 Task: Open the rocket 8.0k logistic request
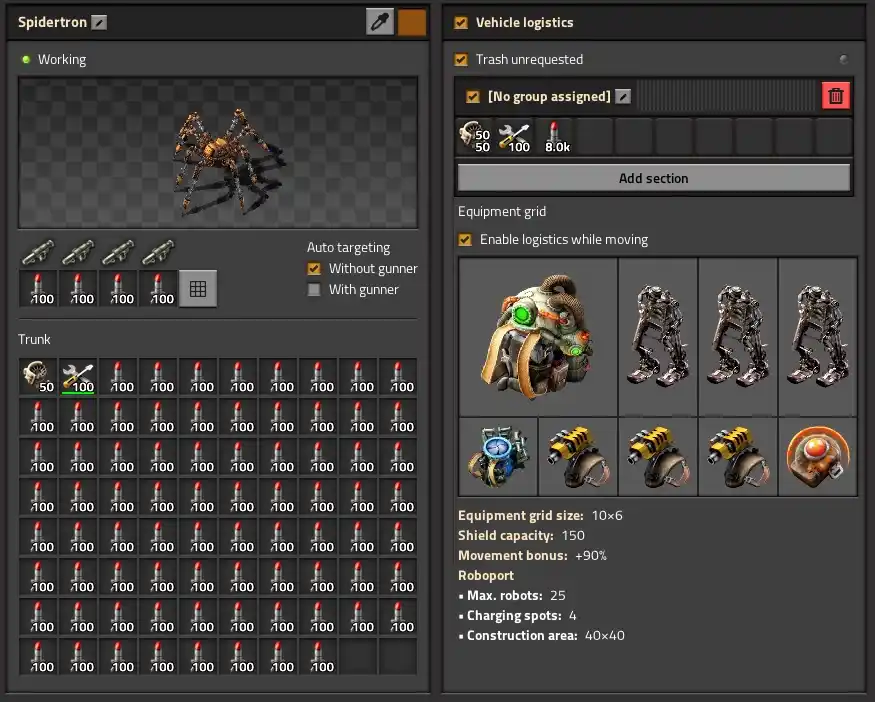(555, 136)
